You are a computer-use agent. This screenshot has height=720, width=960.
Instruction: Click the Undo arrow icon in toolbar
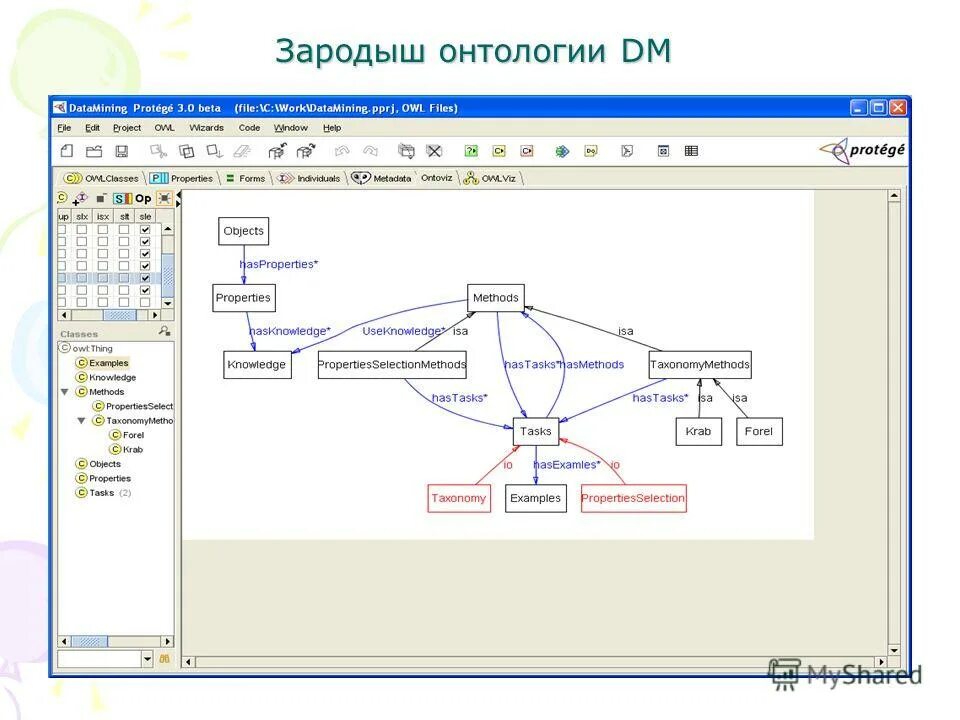340,151
